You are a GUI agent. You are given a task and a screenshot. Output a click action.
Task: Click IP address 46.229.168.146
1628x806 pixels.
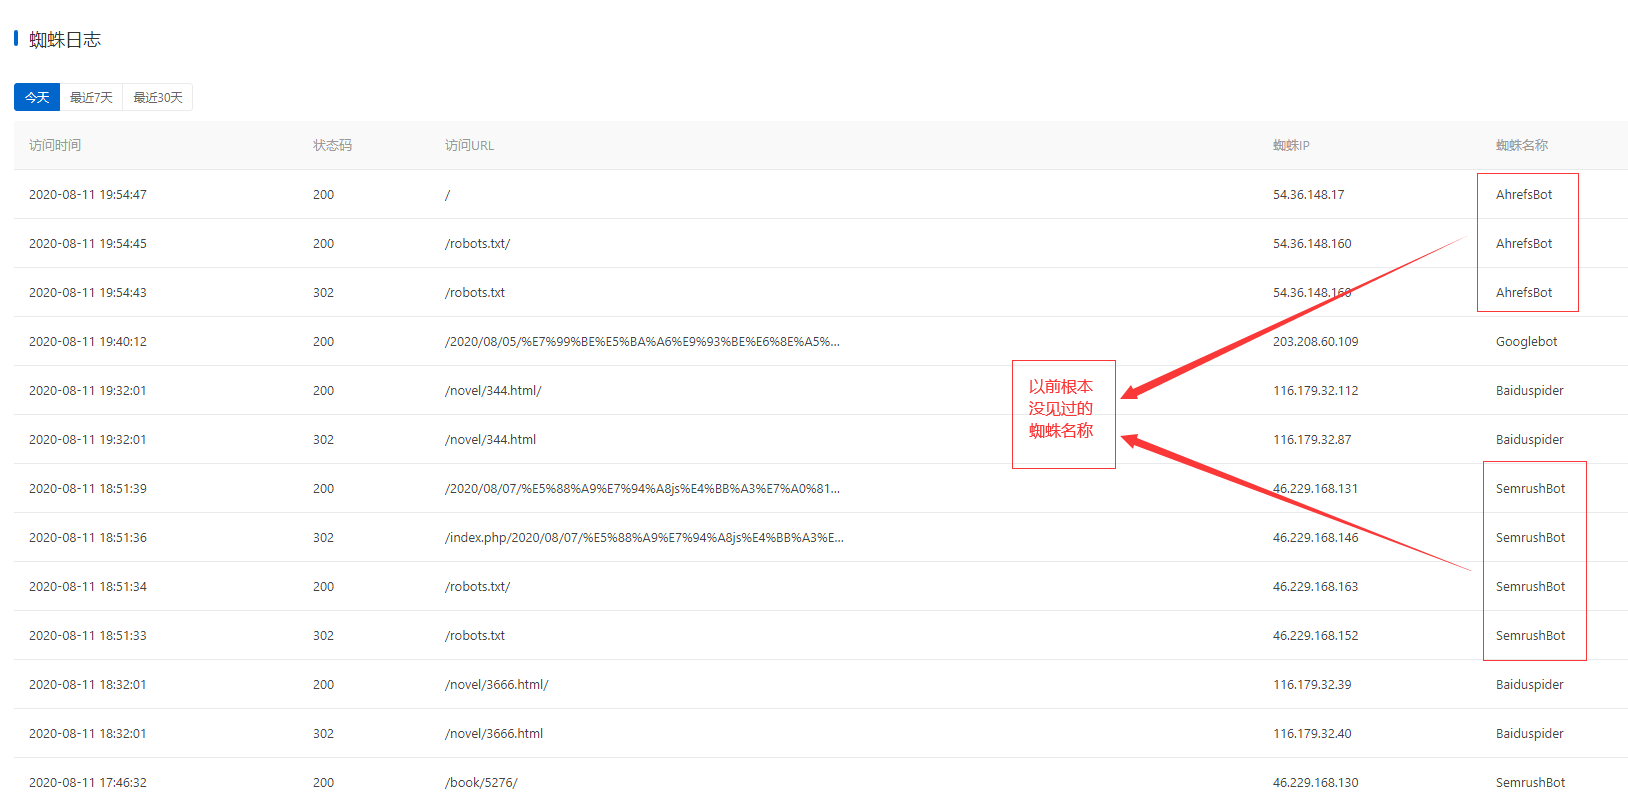coord(1315,537)
